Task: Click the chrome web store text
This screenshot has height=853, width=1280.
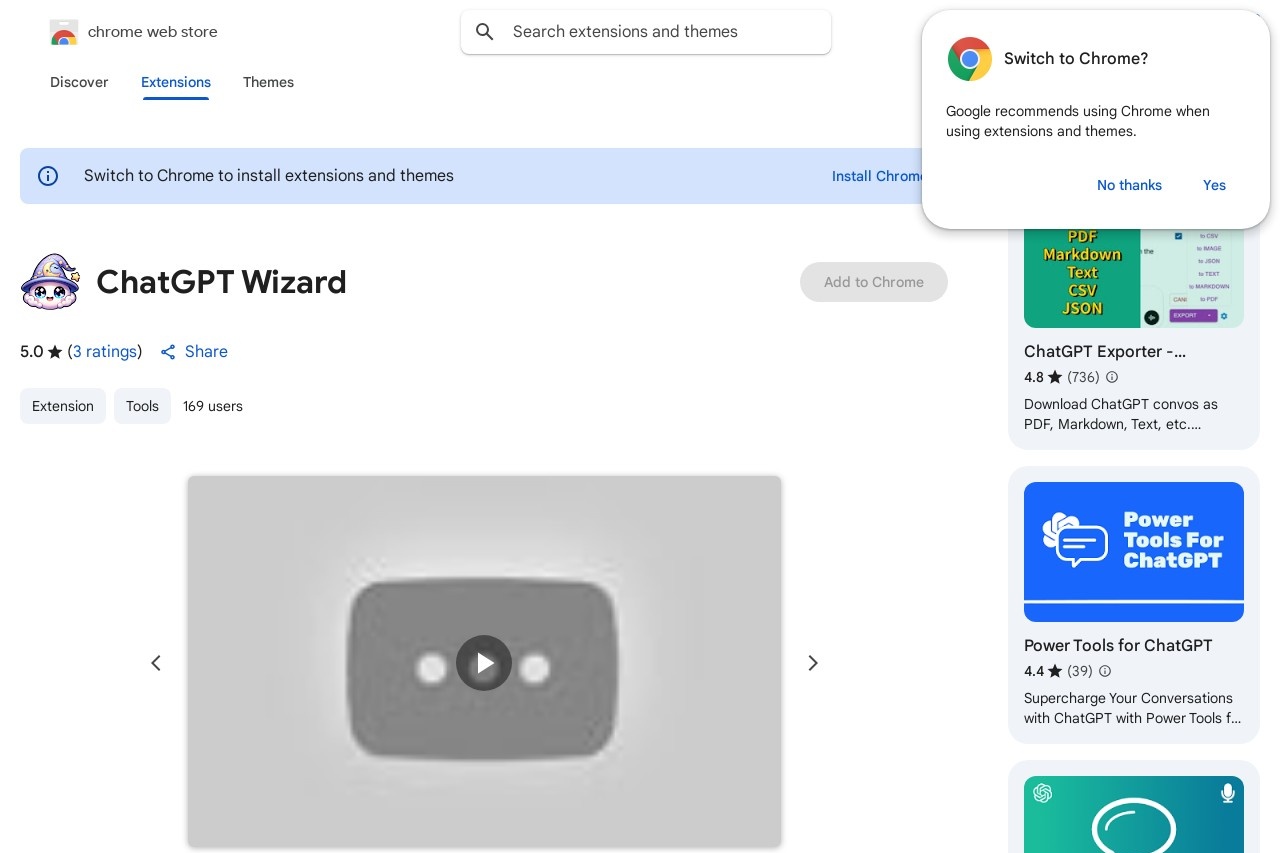Action: 153,32
